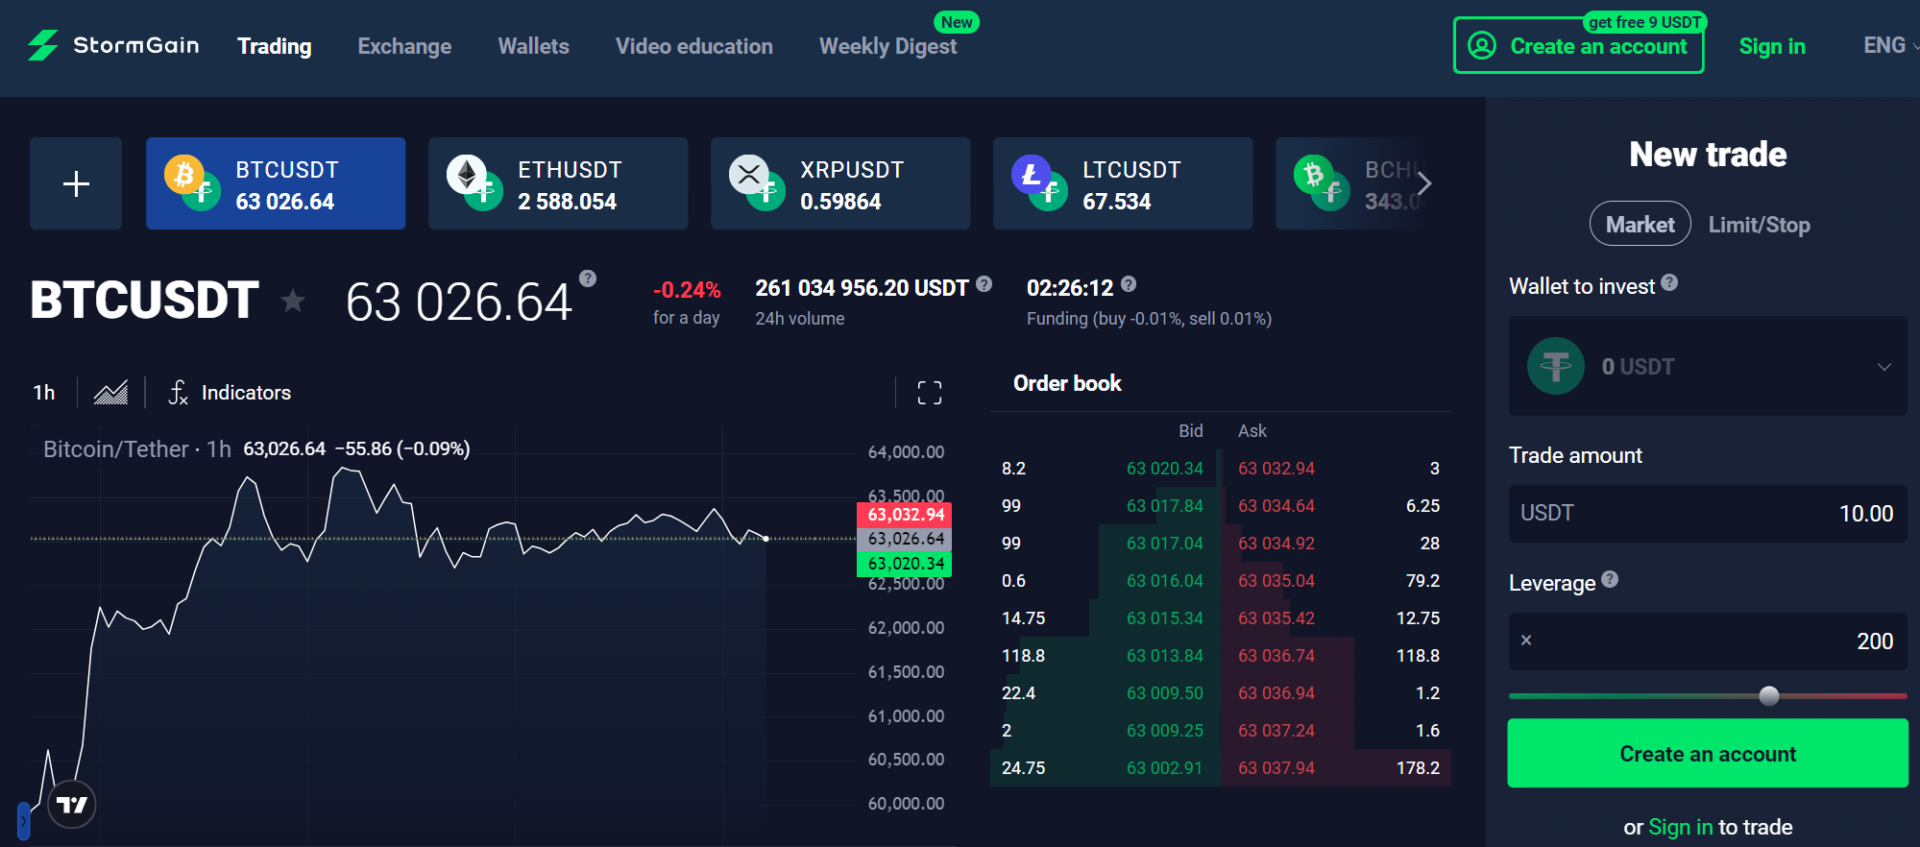Click the TradingView logo on chart

point(72,805)
